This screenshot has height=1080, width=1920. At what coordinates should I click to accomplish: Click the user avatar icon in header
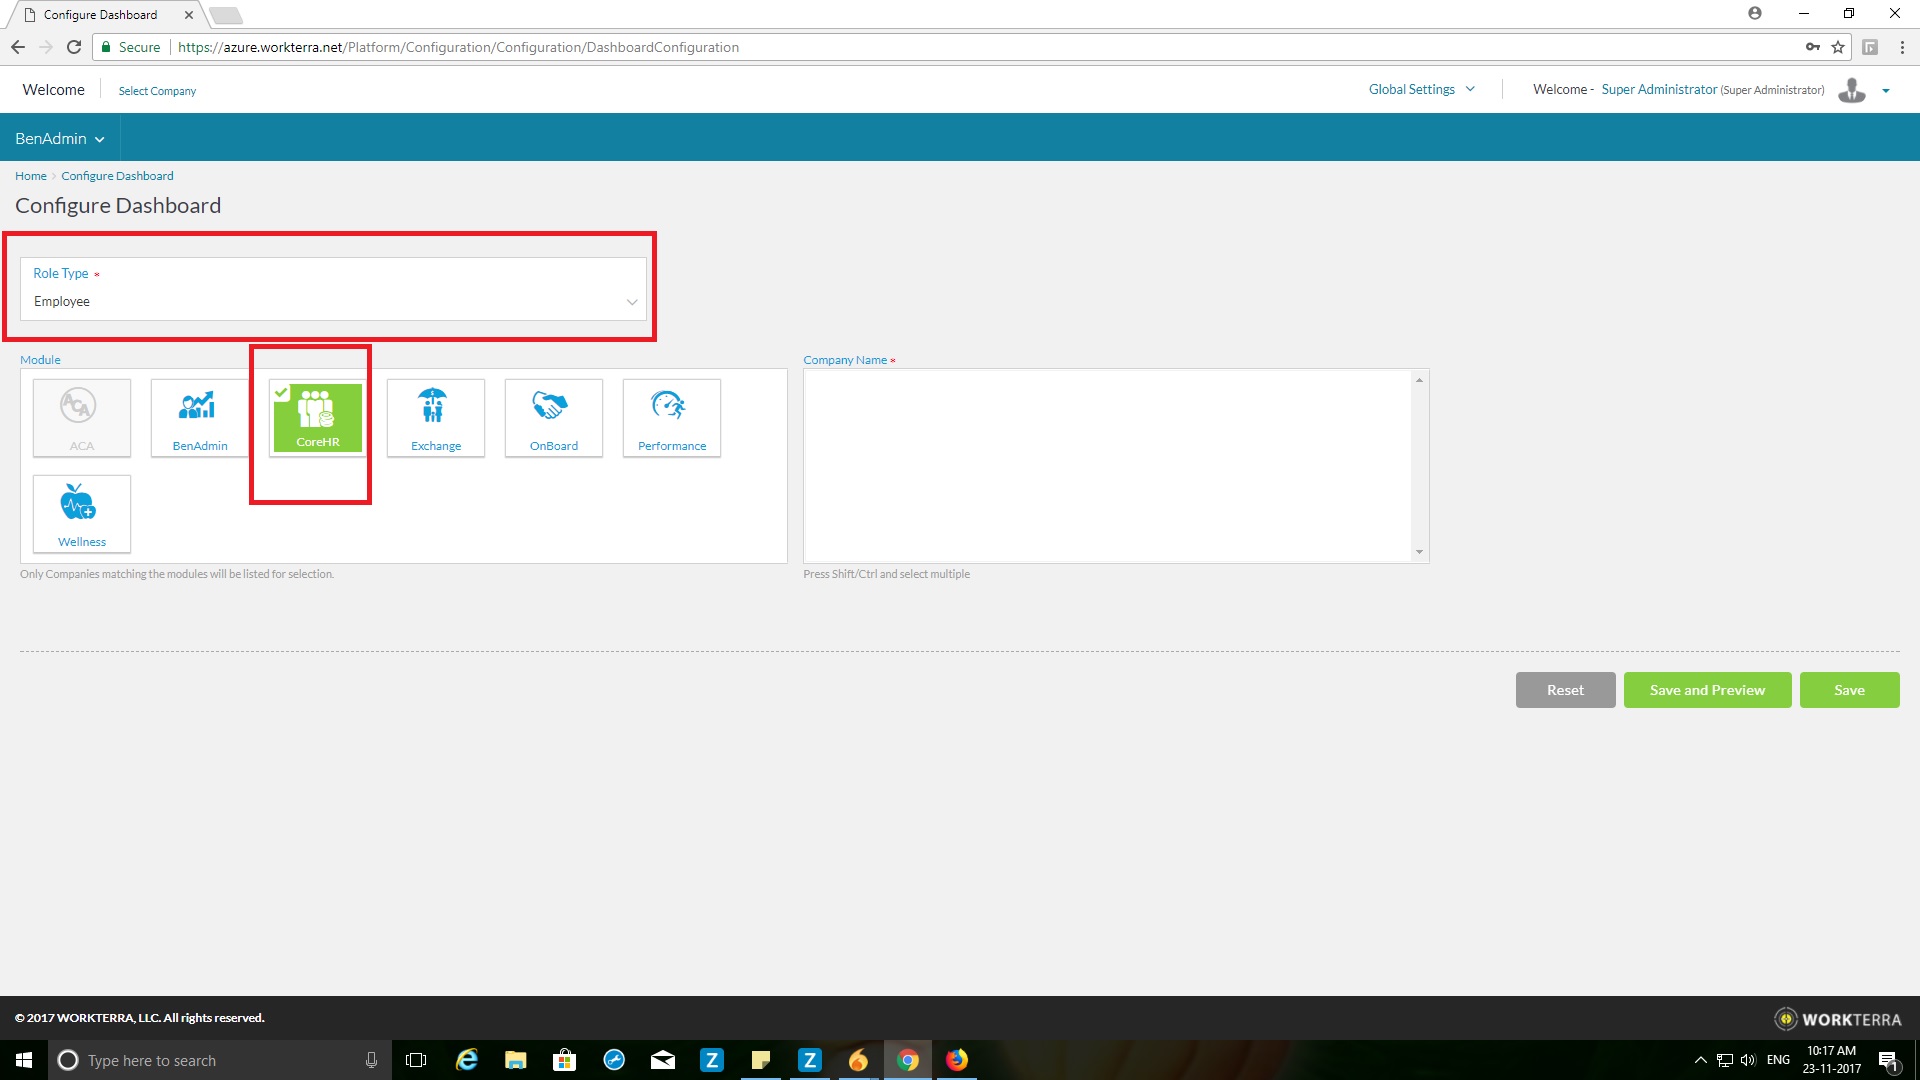pos(1851,90)
